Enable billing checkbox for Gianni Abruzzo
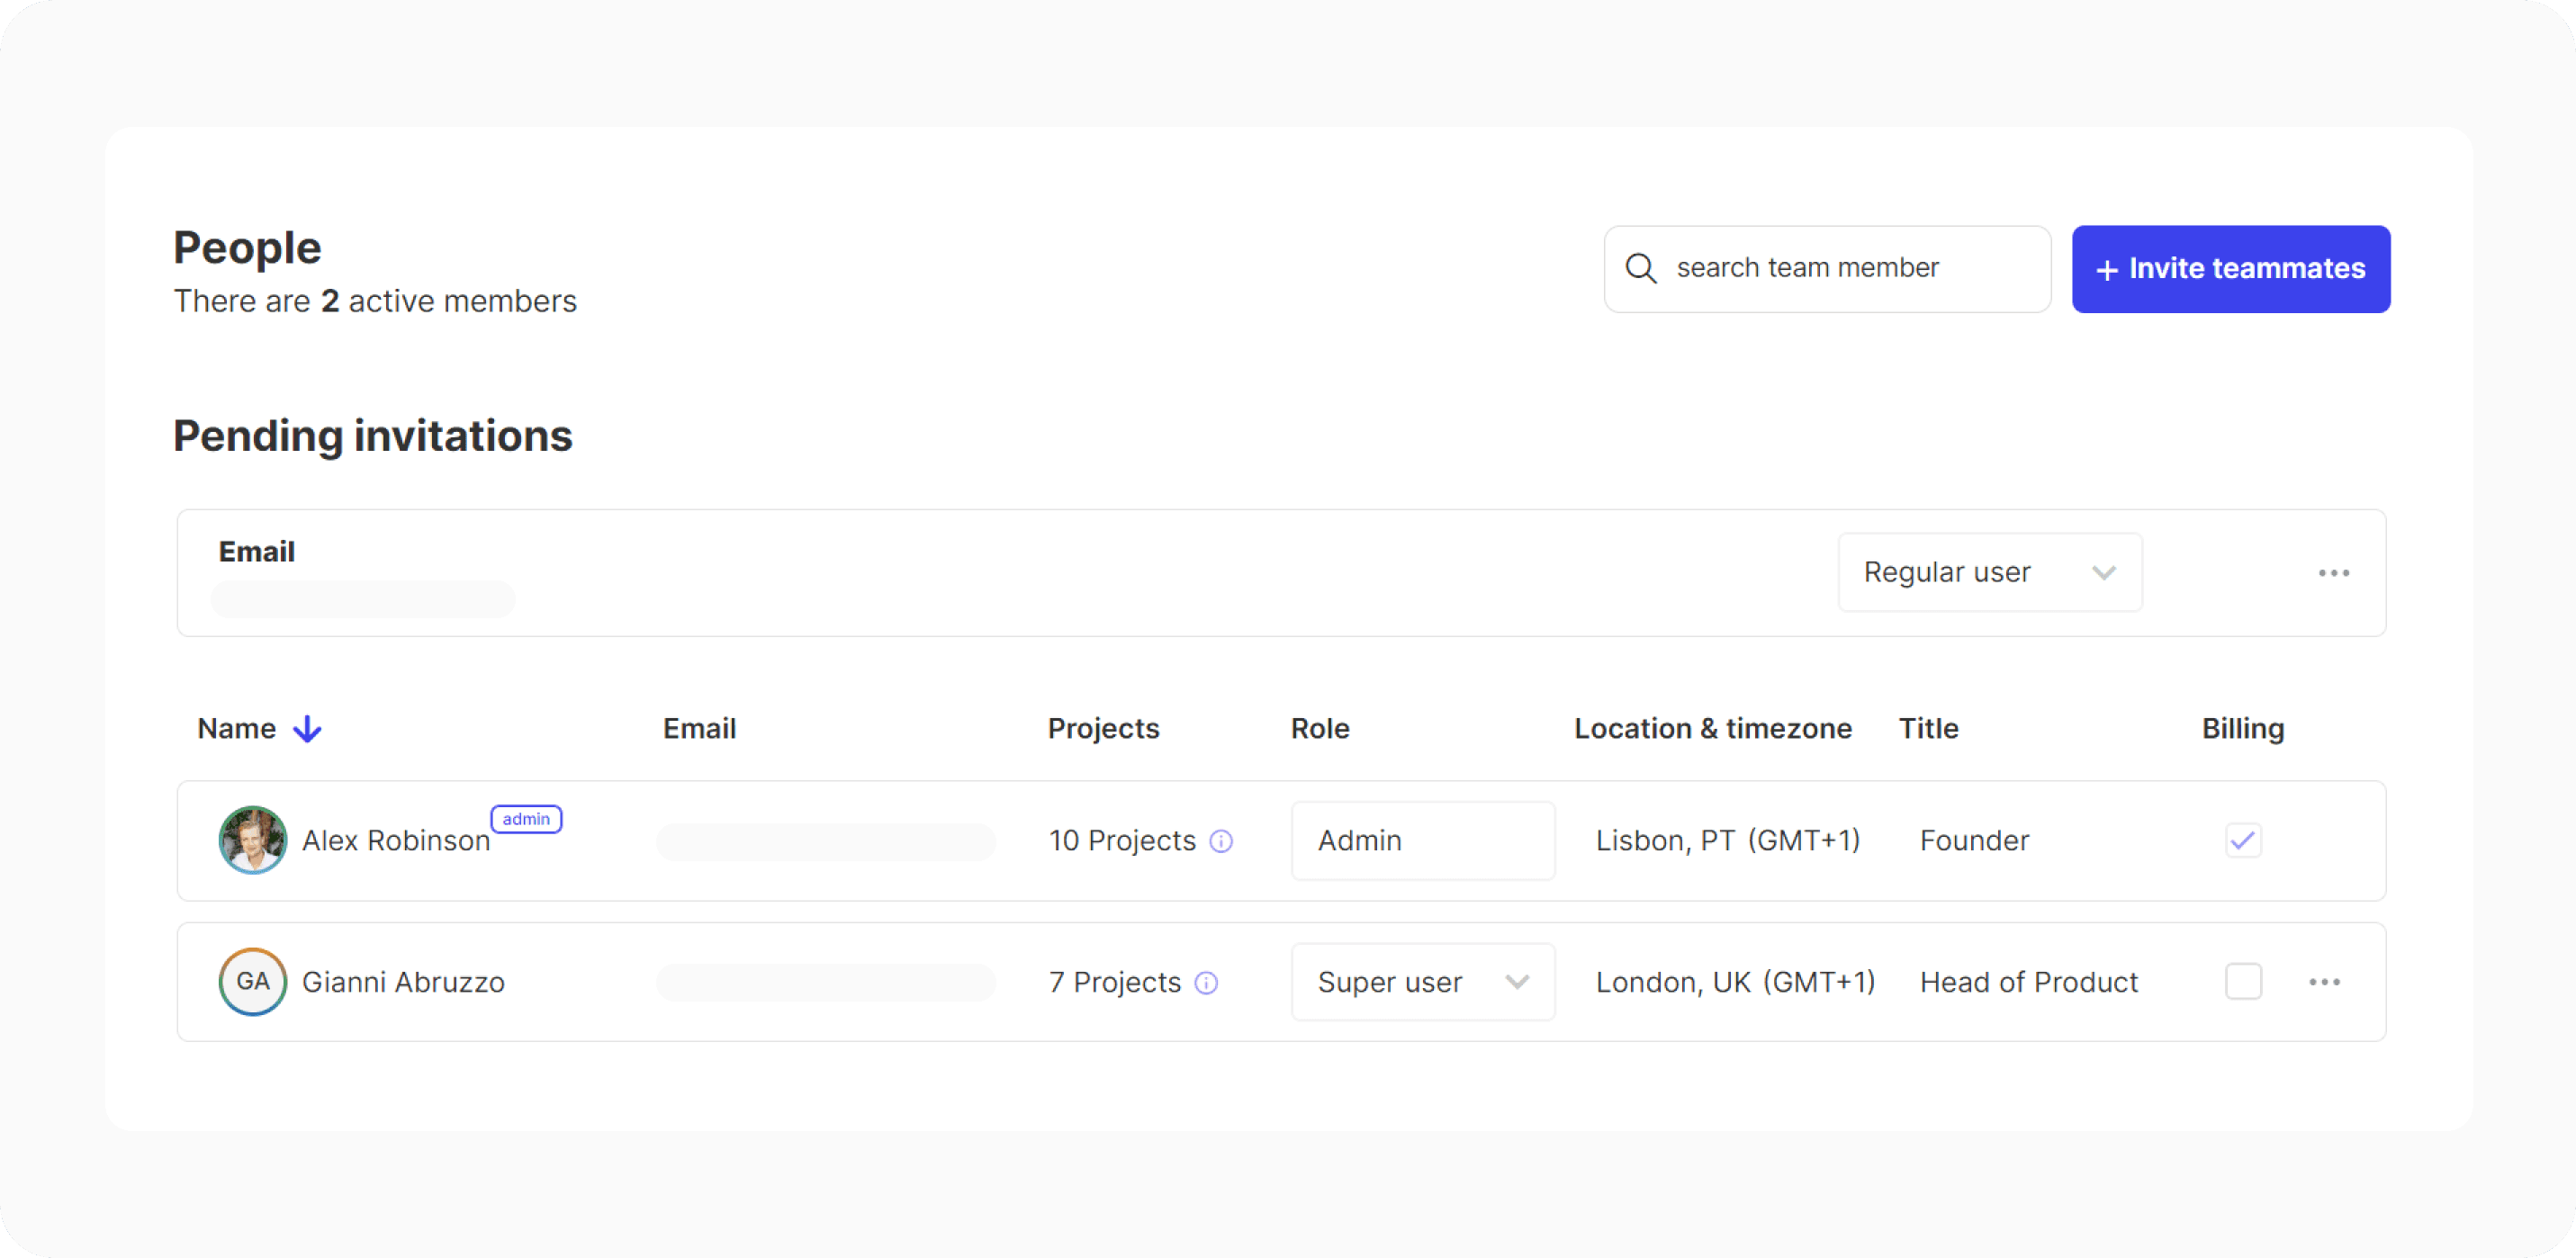 (x=2243, y=982)
